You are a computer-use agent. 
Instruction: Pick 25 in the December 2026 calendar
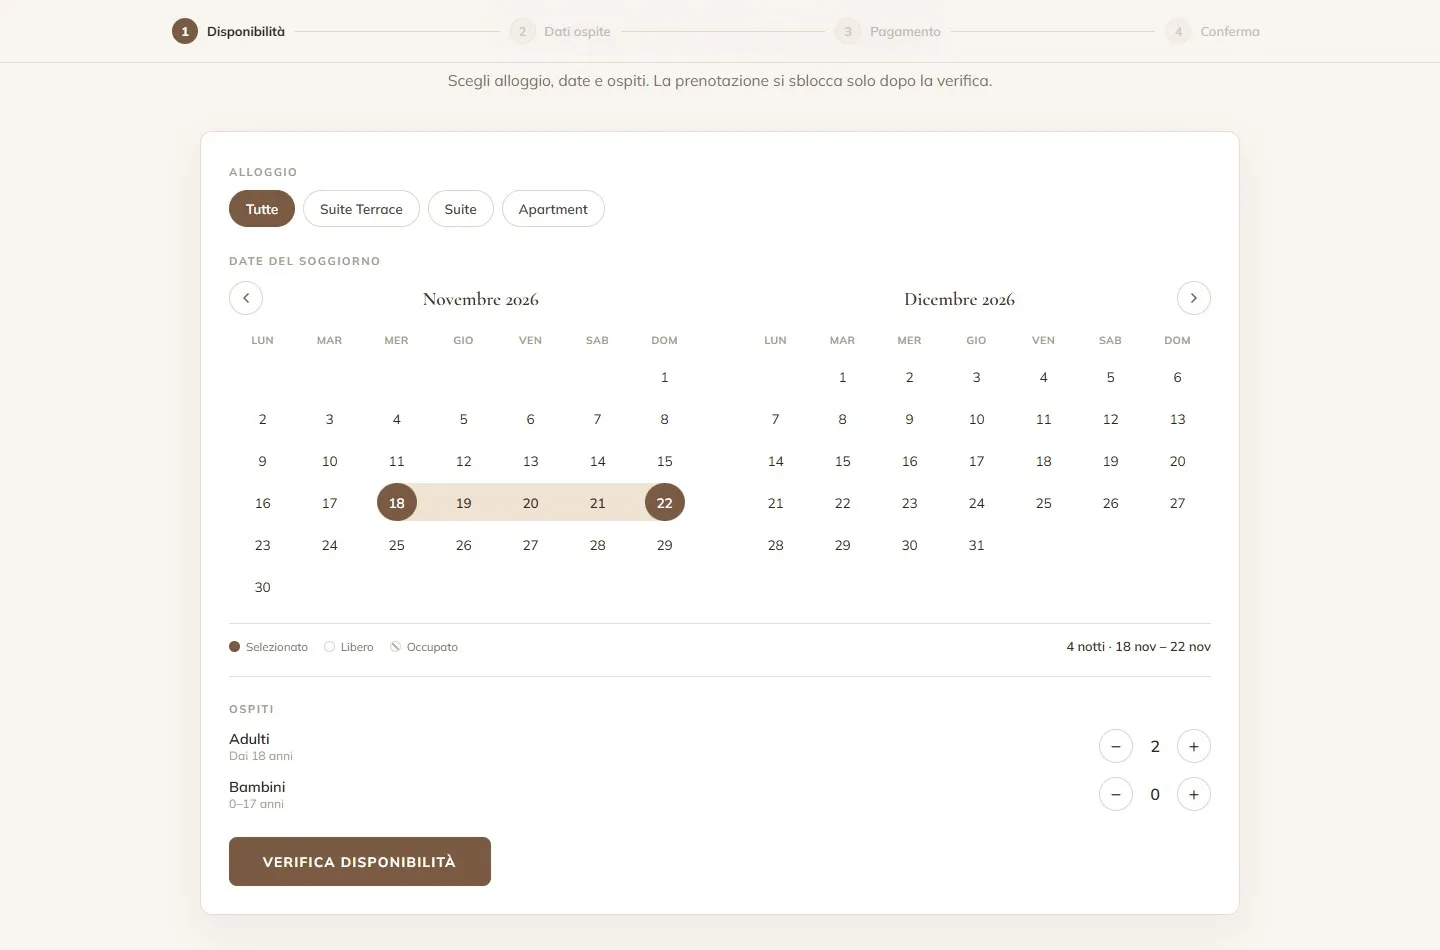tap(1044, 503)
